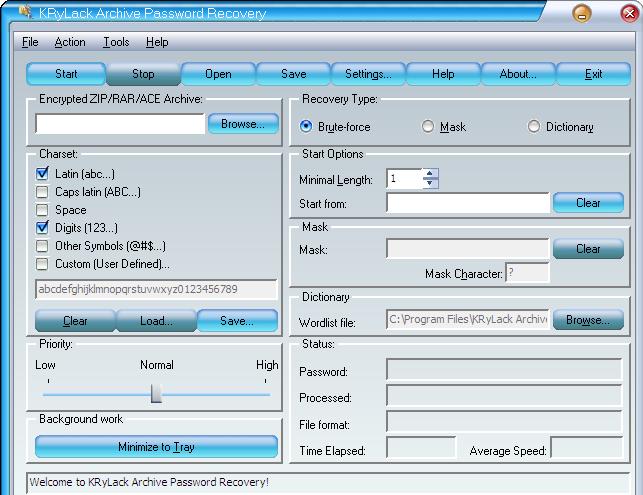Uncheck the Digits (123...) charset
The width and height of the screenshot is (643, 495).
(x=42, y=228)
